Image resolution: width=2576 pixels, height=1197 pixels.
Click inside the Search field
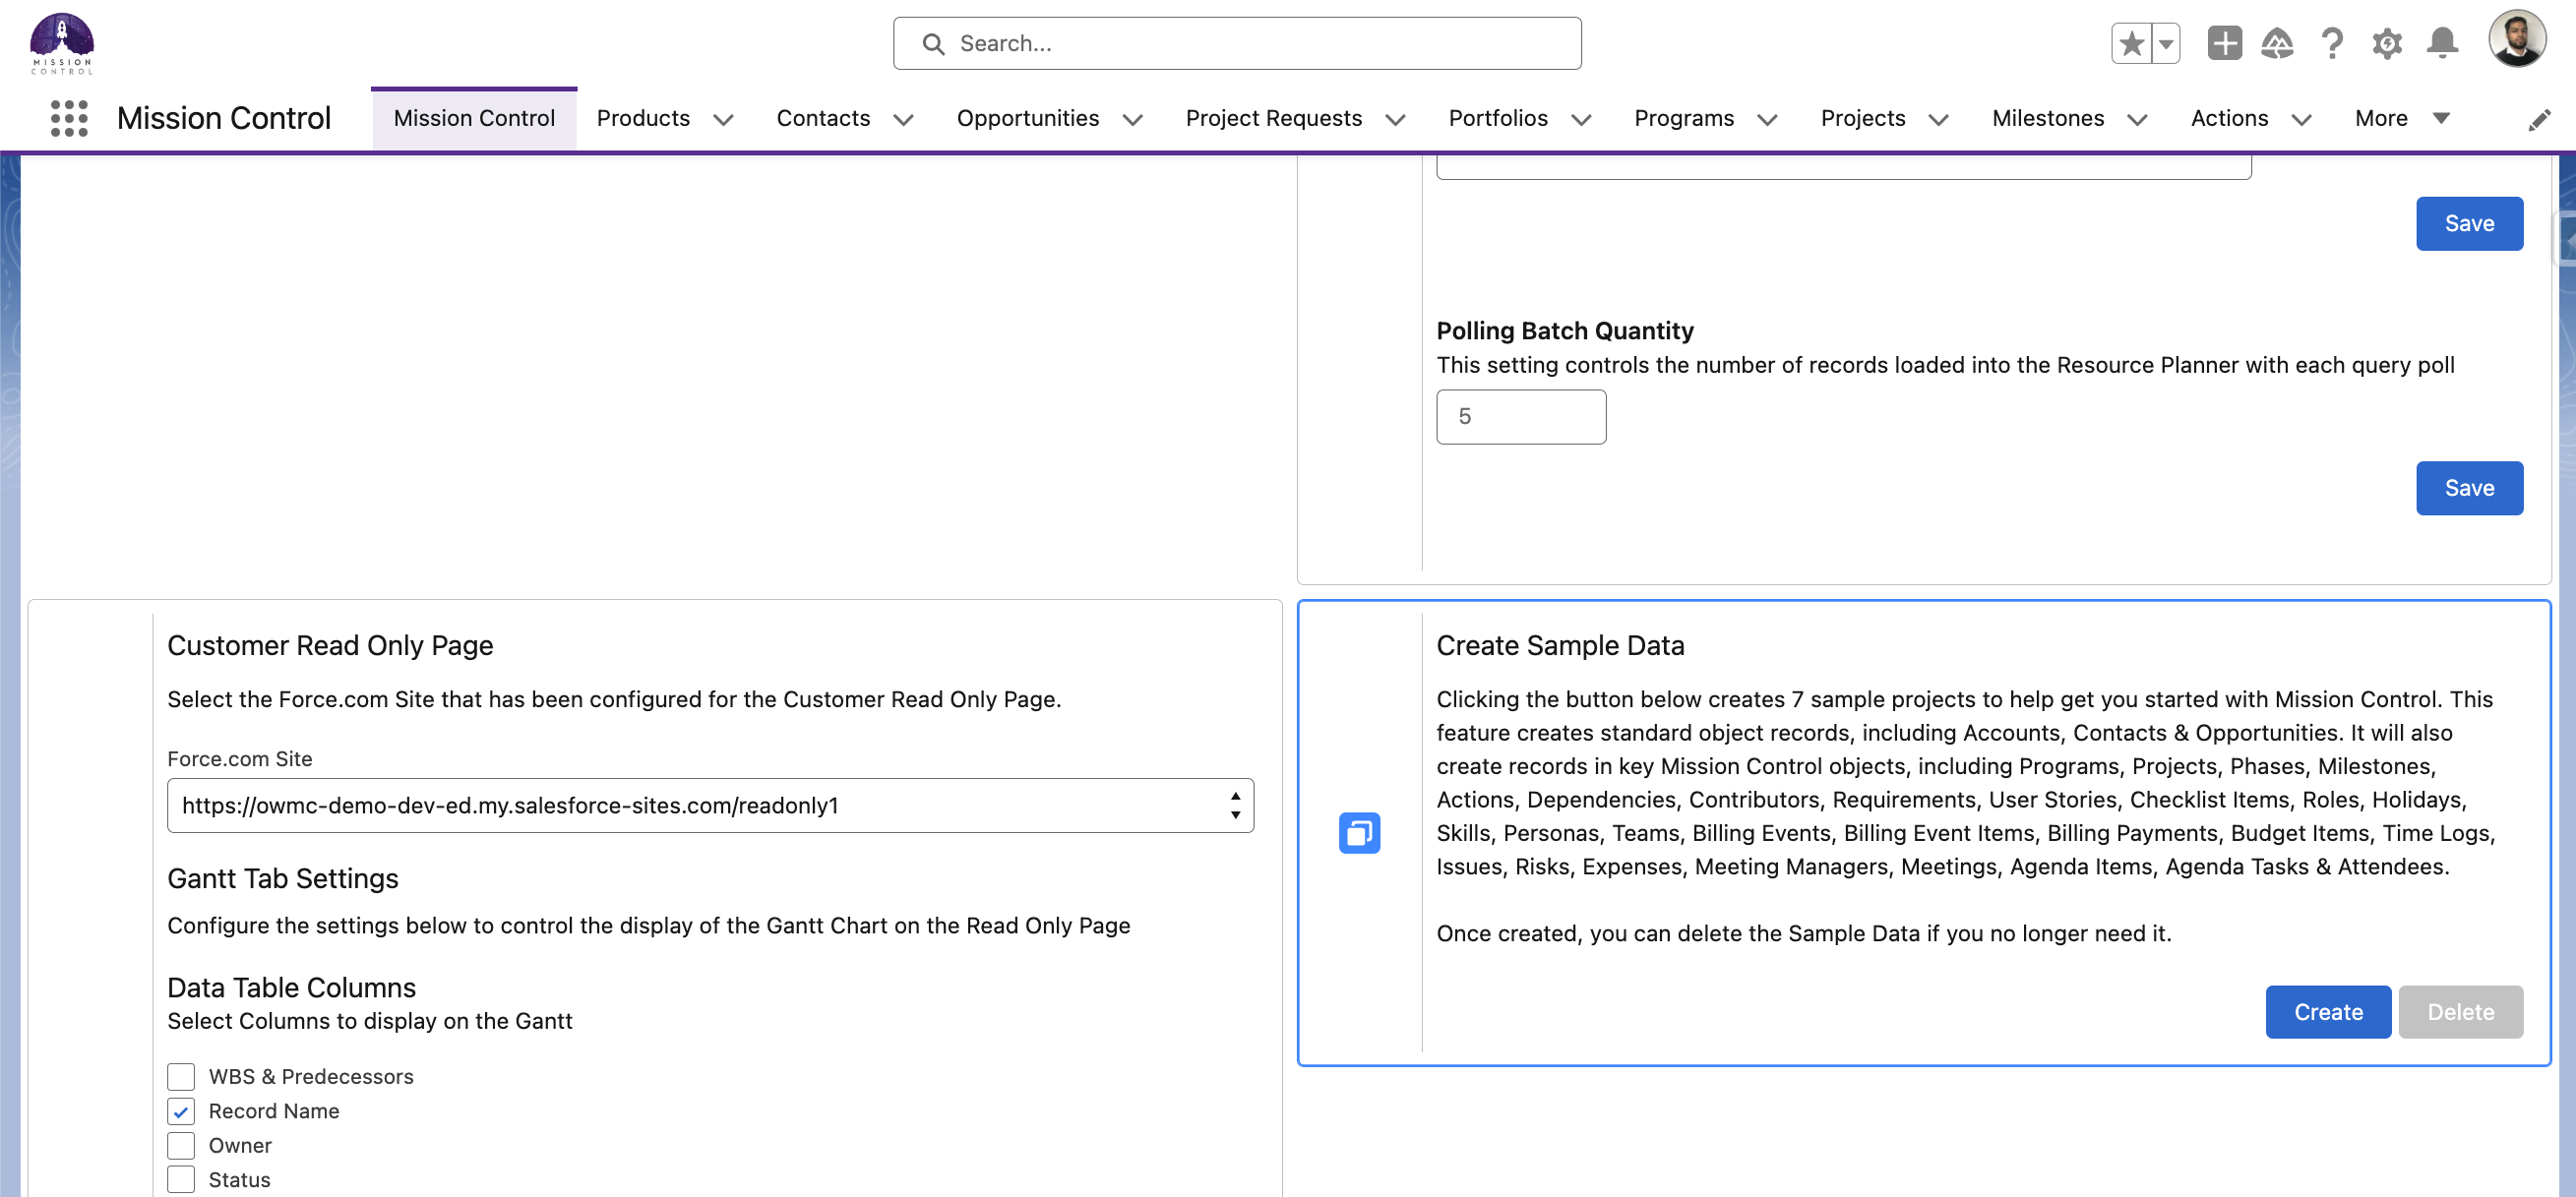(x=1237, y=43)
